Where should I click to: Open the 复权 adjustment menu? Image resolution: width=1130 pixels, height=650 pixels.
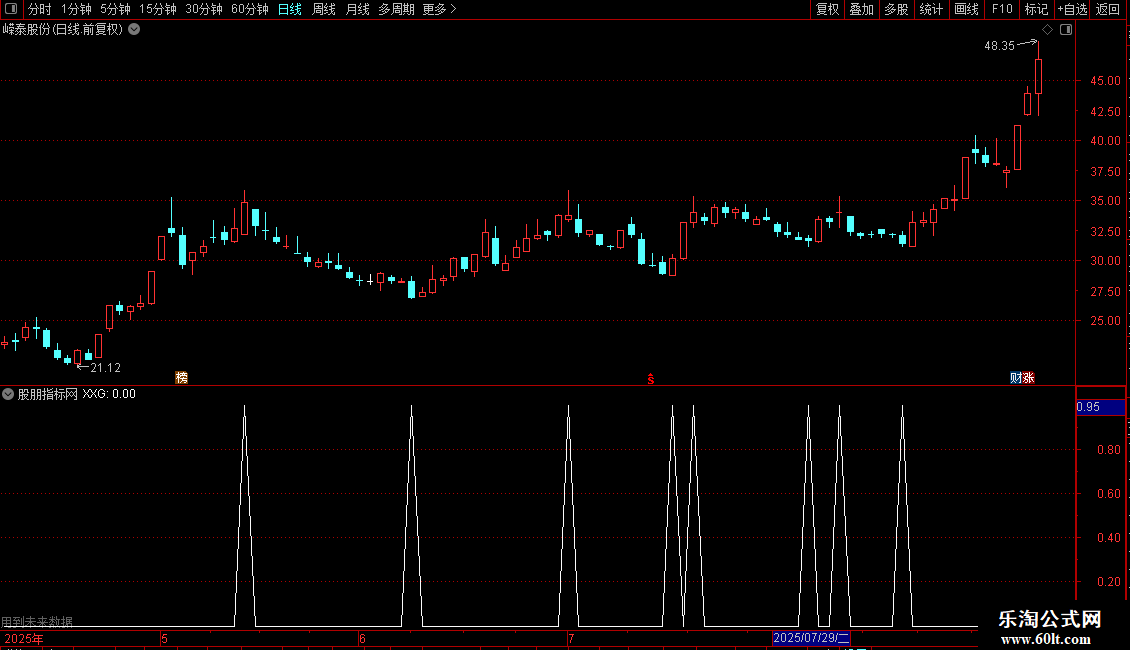tap(827, 9)
